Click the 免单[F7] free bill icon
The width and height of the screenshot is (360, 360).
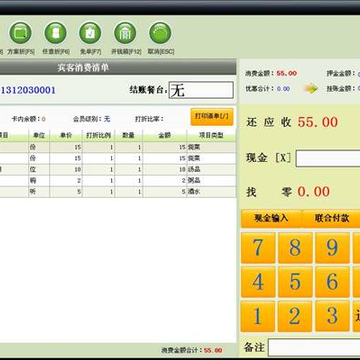(90, 33)
